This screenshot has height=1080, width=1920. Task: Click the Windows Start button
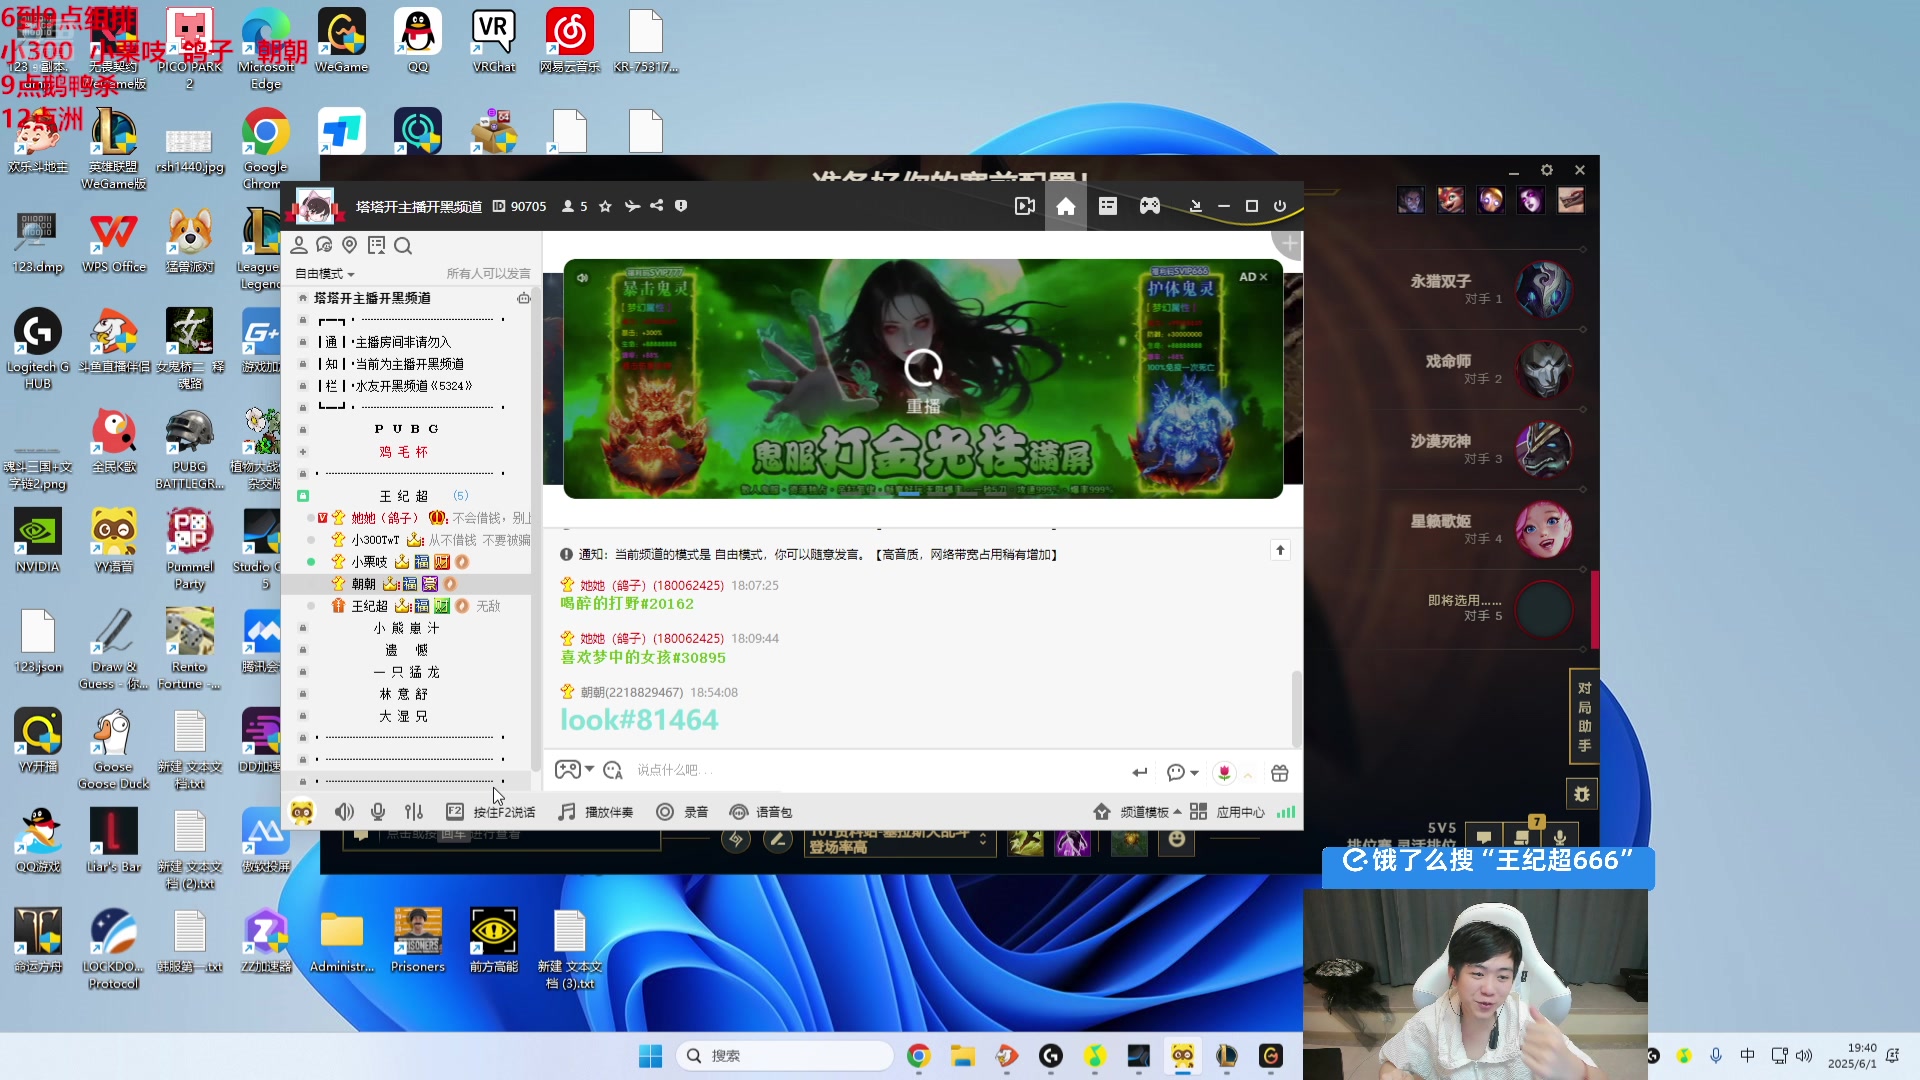[x=650, y=1056]
